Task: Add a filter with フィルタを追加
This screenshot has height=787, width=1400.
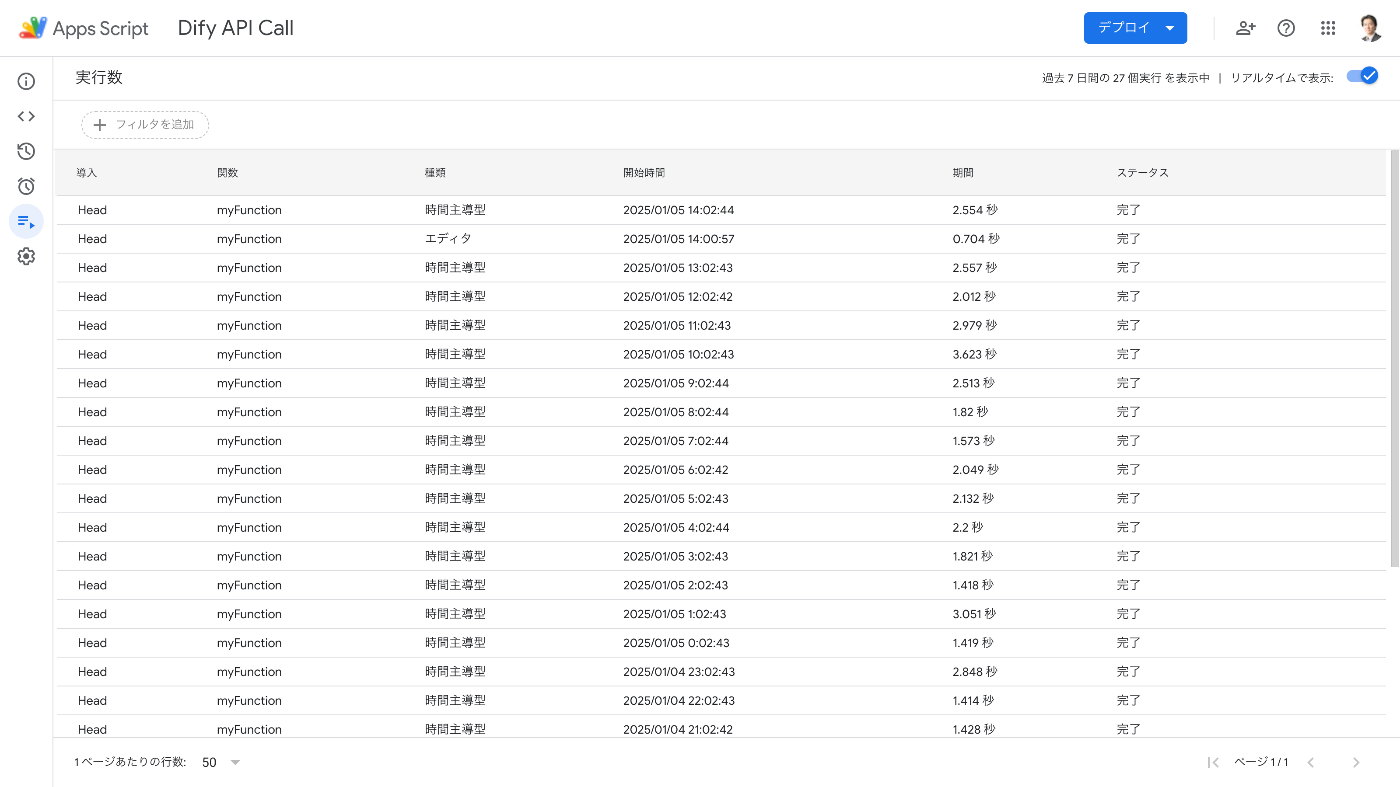Action: pyautogui.click(x=144, y=124)
